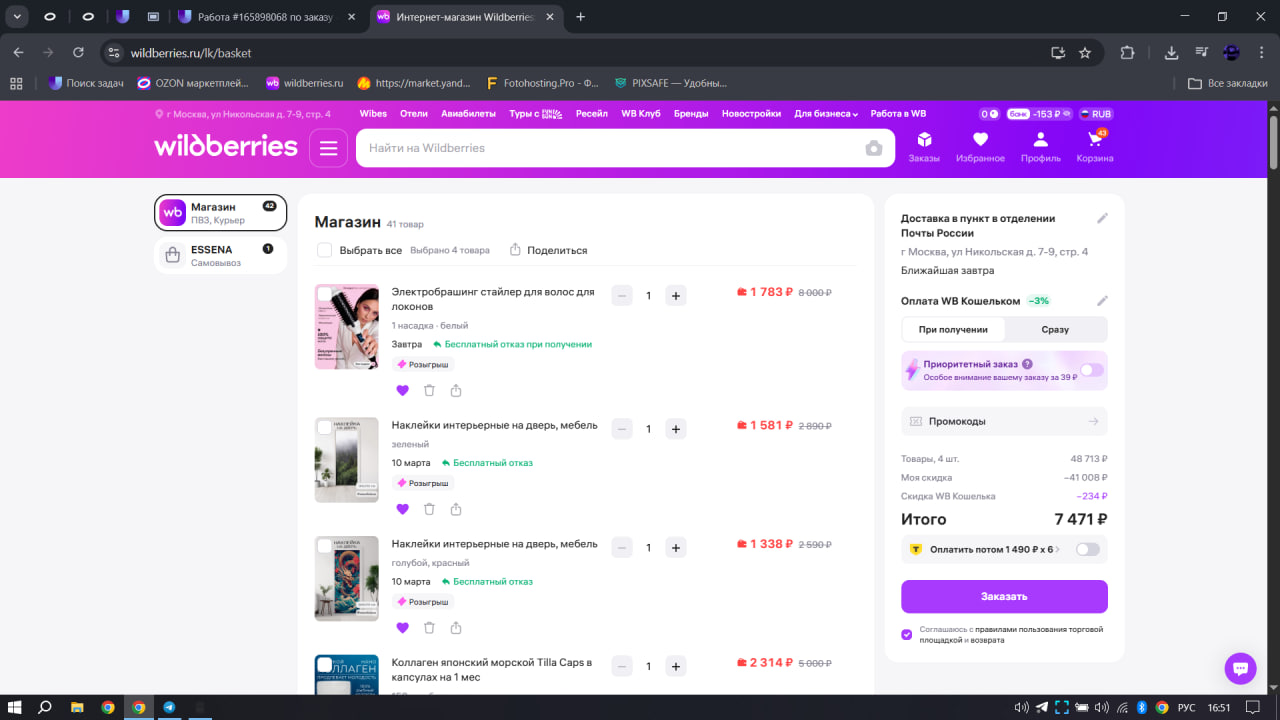Open the Chrome extensions puzzle icon
This screenshot has height=720, width=1280.
pos(1128,53)
